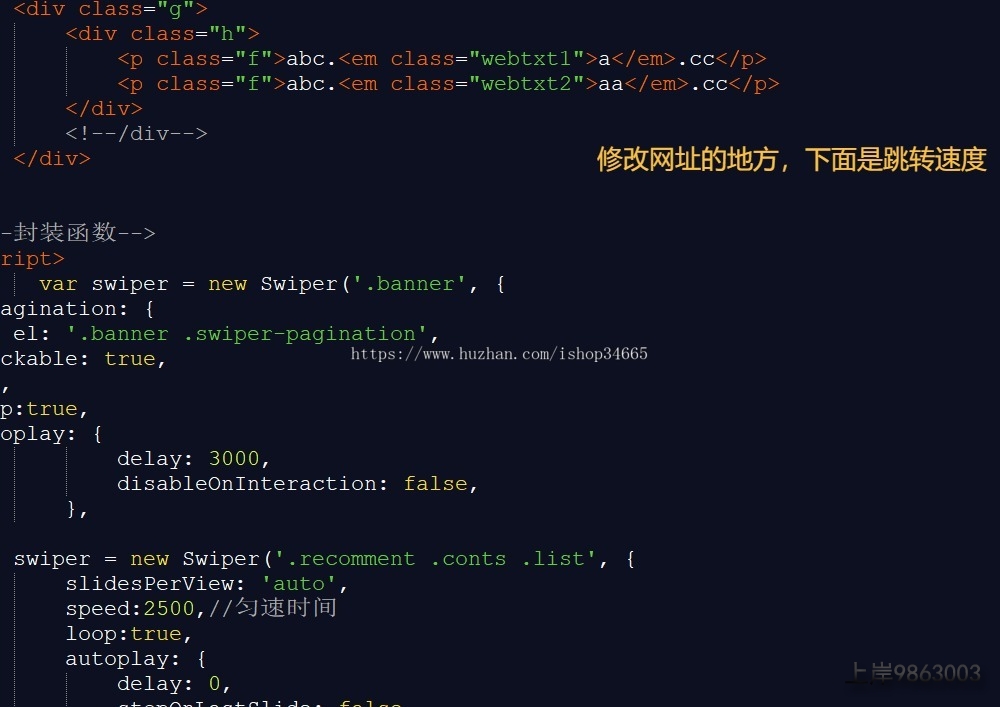Viewport: 1000px width, 707px height.
Task: Click the webtxt1 class name
Action: point(526,59)
